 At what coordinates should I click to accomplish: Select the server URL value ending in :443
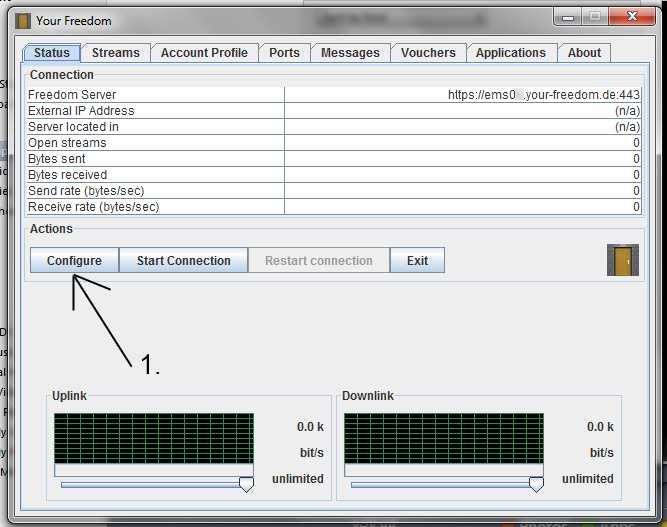click(x=544, y=94)
